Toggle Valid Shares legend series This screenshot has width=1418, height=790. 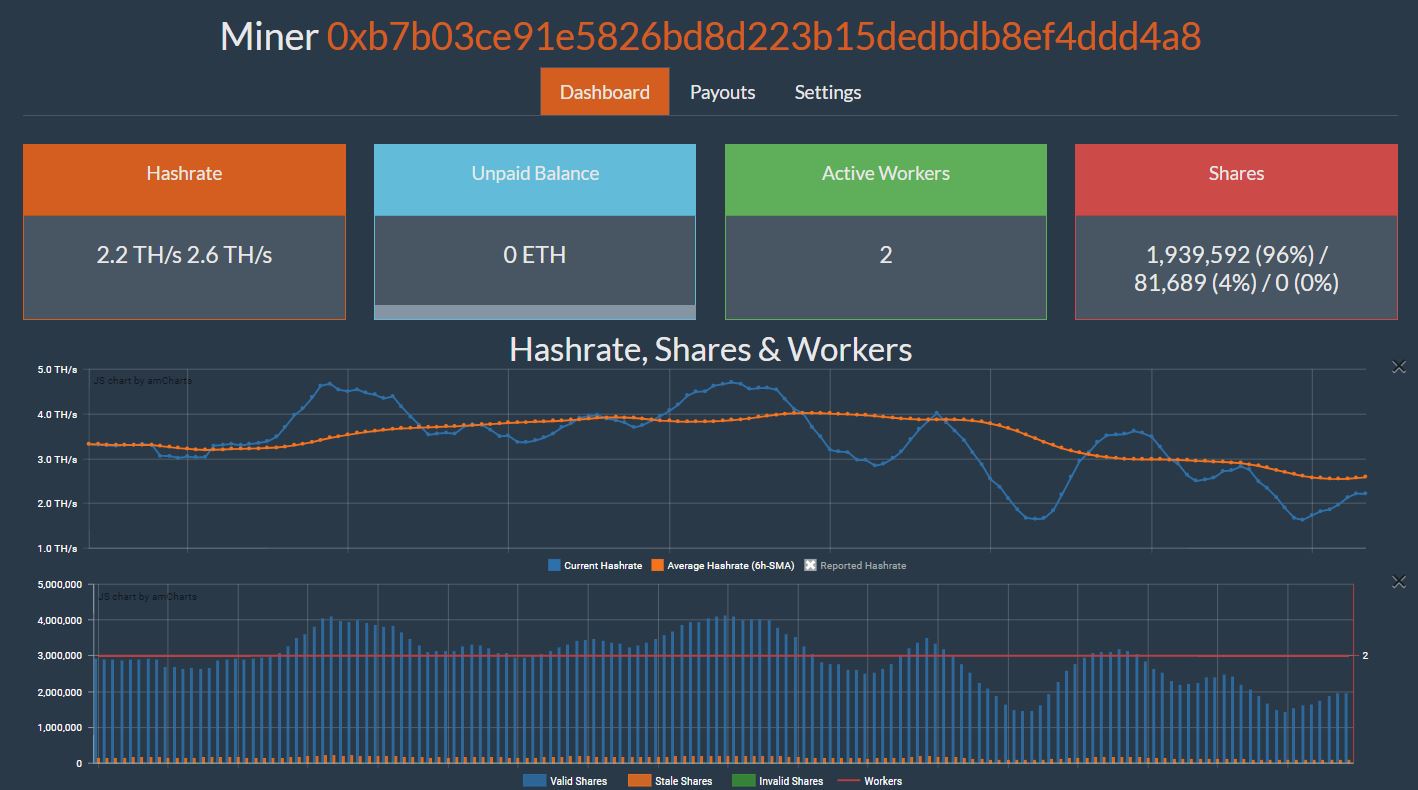(x=565, y=781)
